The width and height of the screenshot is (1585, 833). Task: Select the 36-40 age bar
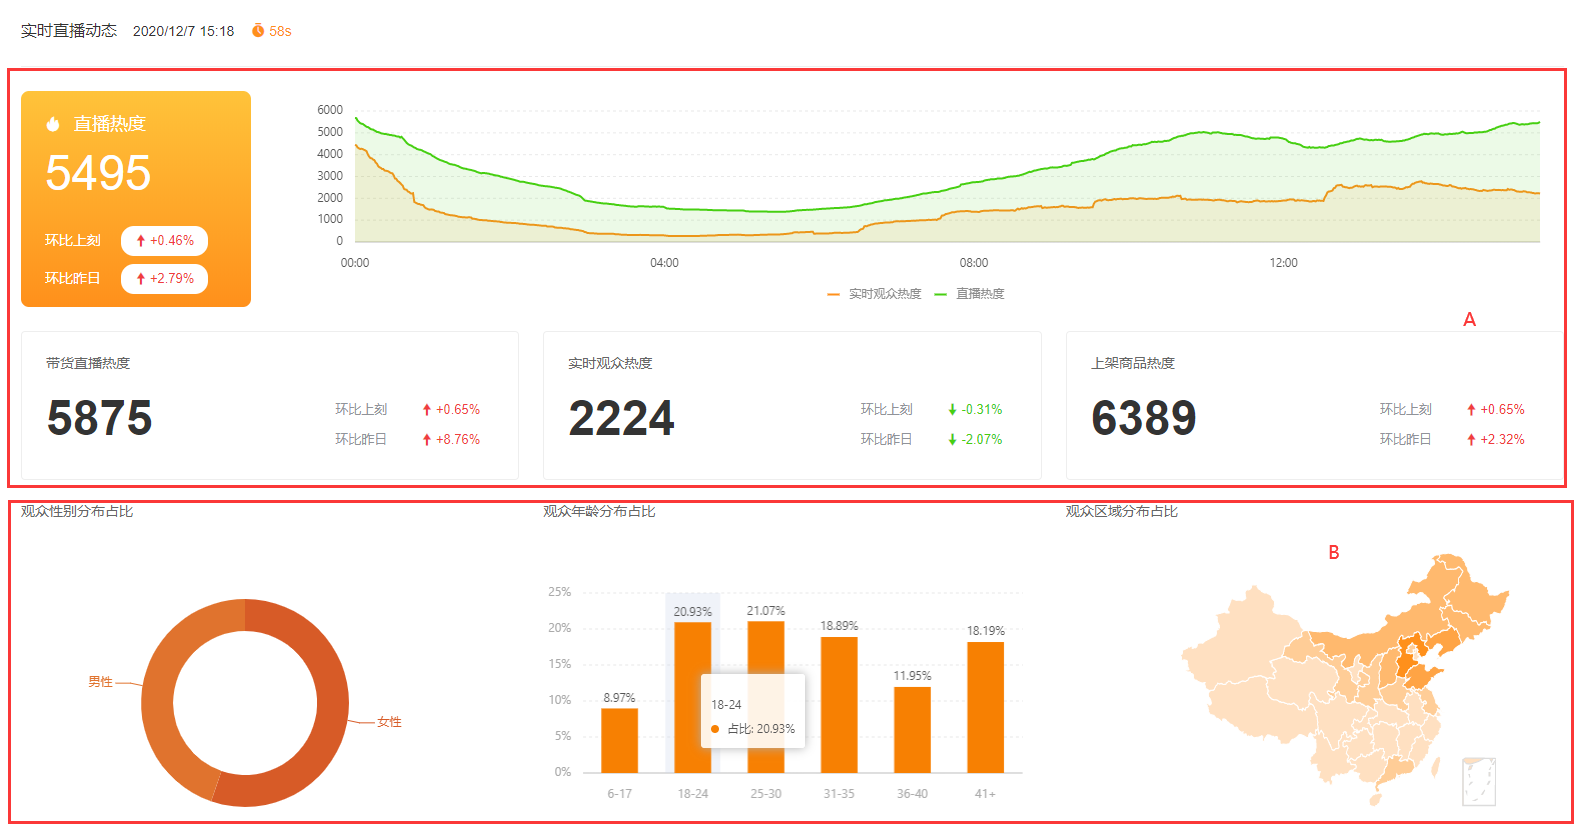click(x=912, y=730)
